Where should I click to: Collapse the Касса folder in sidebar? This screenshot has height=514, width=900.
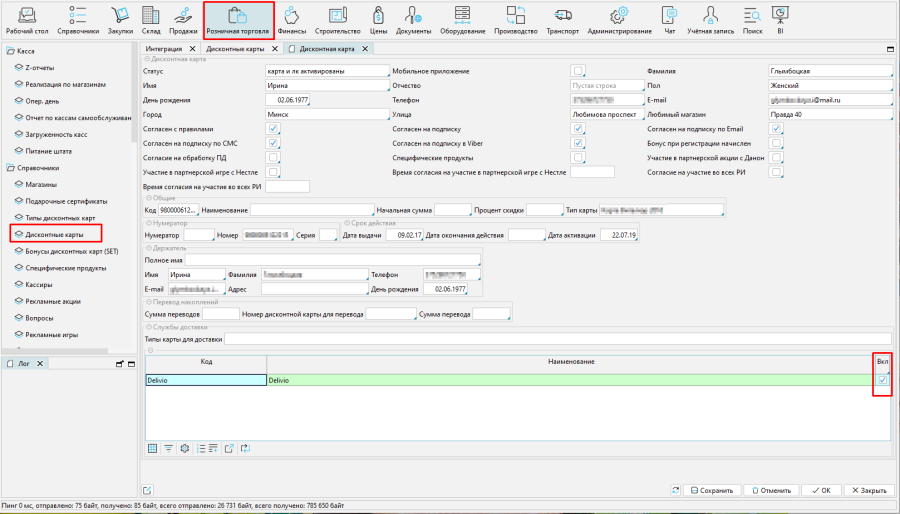(x=9, y=51)
